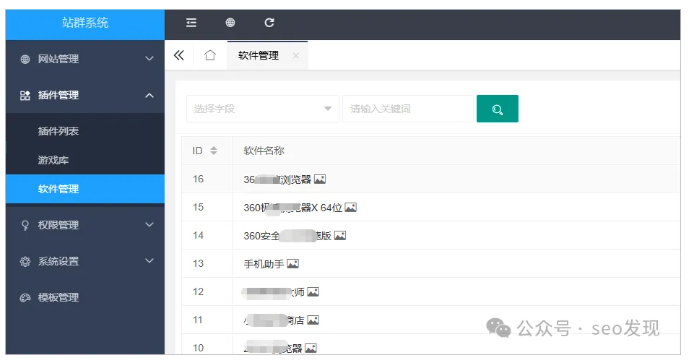This screenshot has height=361, width=689.
Task: Toggle the sidebar collapse icon in top bar
Action: pyautogui.click(x=191, y=22)
